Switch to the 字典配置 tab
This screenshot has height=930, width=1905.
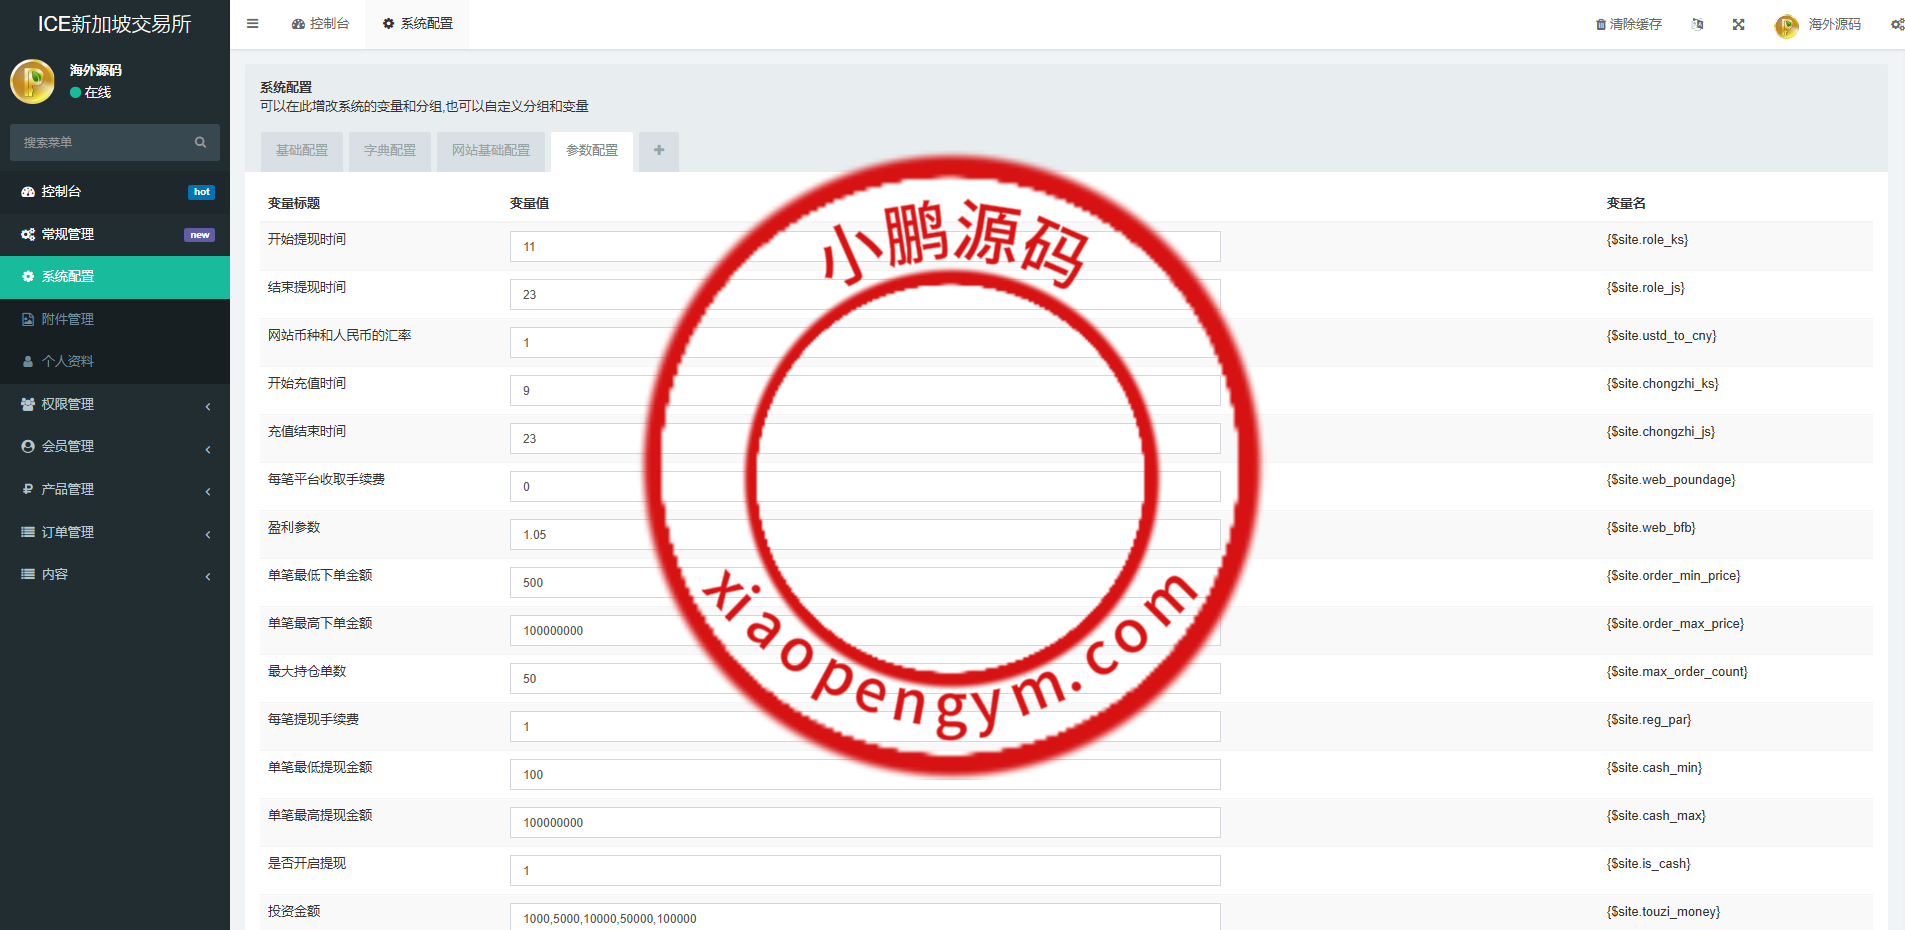[x=390, y=151]
